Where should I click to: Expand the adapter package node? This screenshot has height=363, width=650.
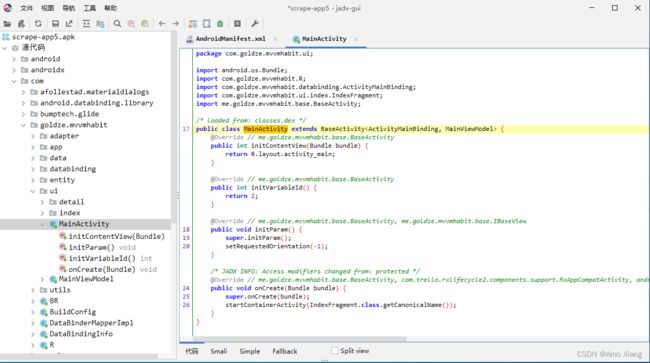33,136
